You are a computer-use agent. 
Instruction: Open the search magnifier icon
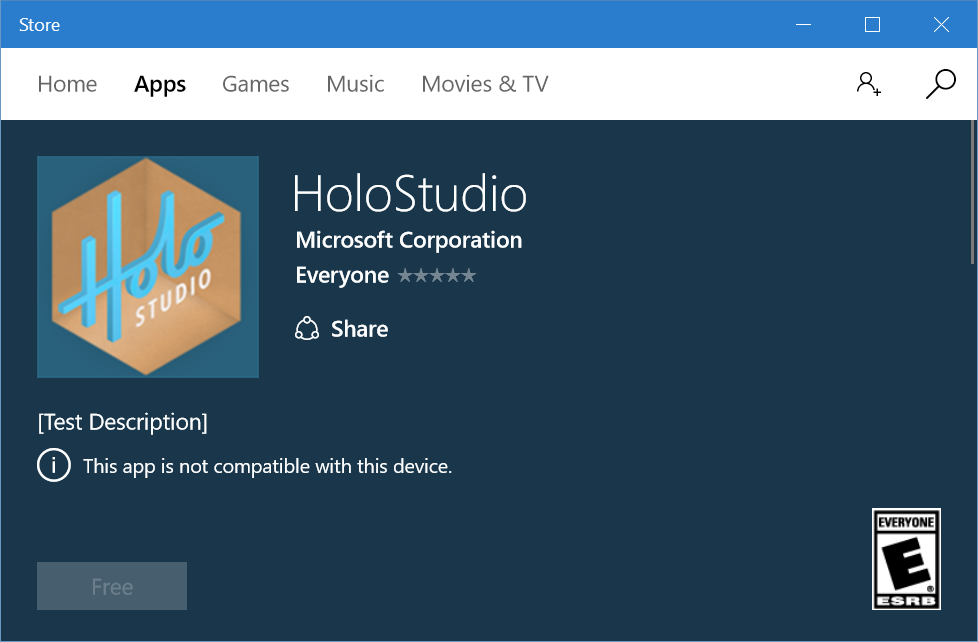[x=941, y=84]
